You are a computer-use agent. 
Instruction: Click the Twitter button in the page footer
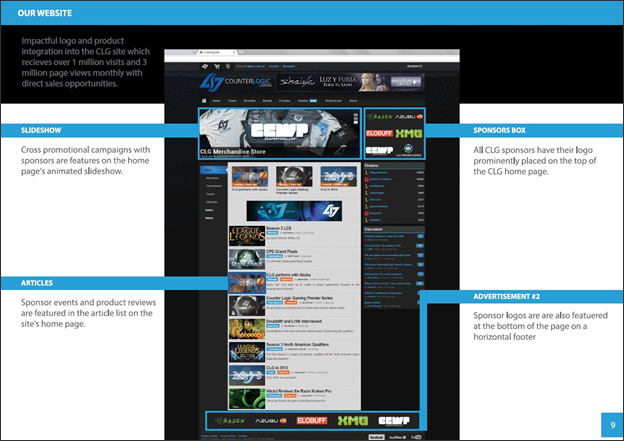coord(397,437)
